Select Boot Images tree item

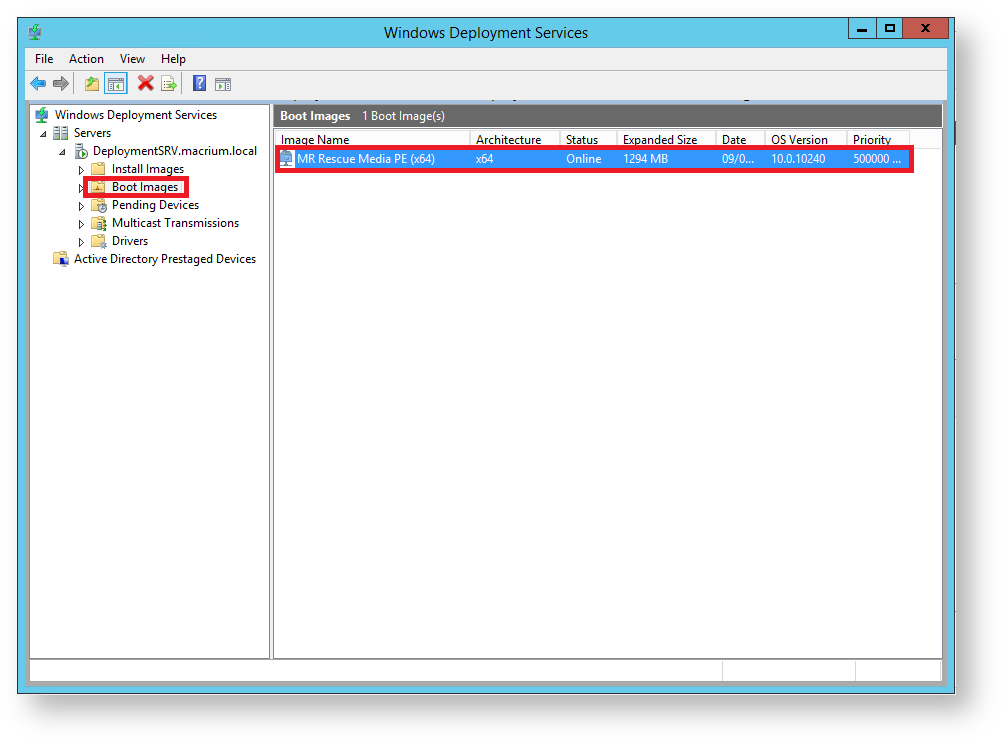click(x=145, y=187)
